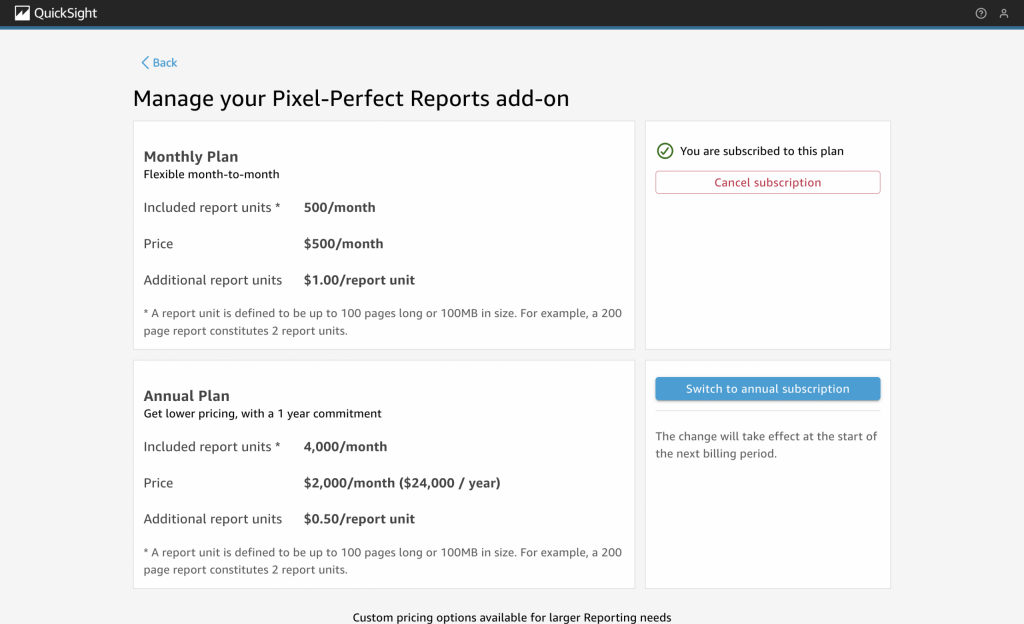Click the QuickSight logo icon
Screen dimensions: 1024x624
pos(22,13)
